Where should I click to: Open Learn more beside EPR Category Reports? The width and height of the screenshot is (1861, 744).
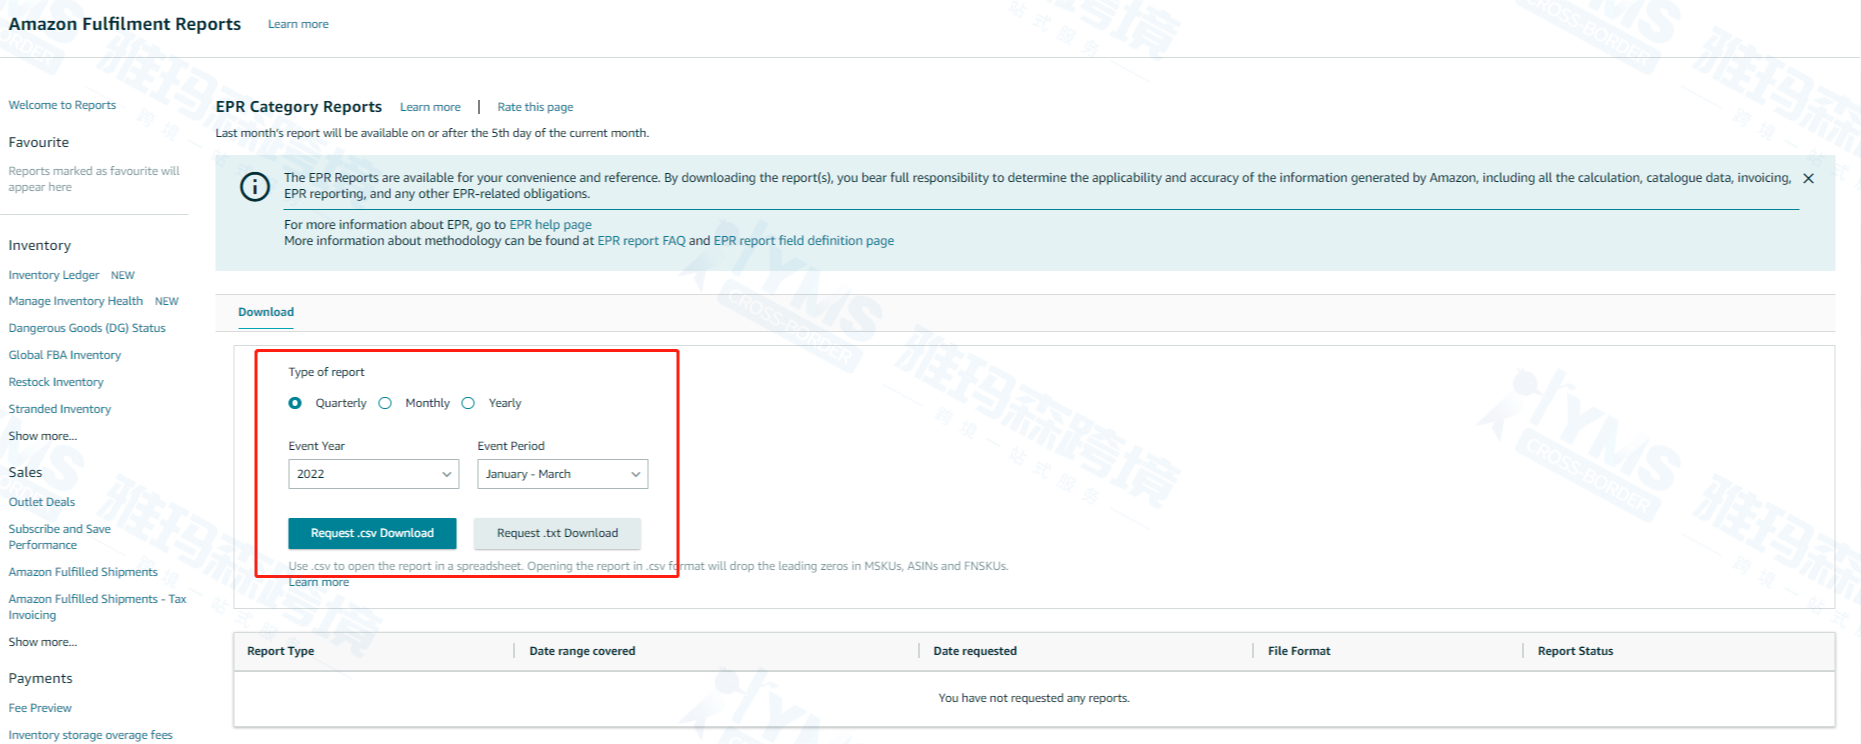pyautogui.click(x=430, y=107)
